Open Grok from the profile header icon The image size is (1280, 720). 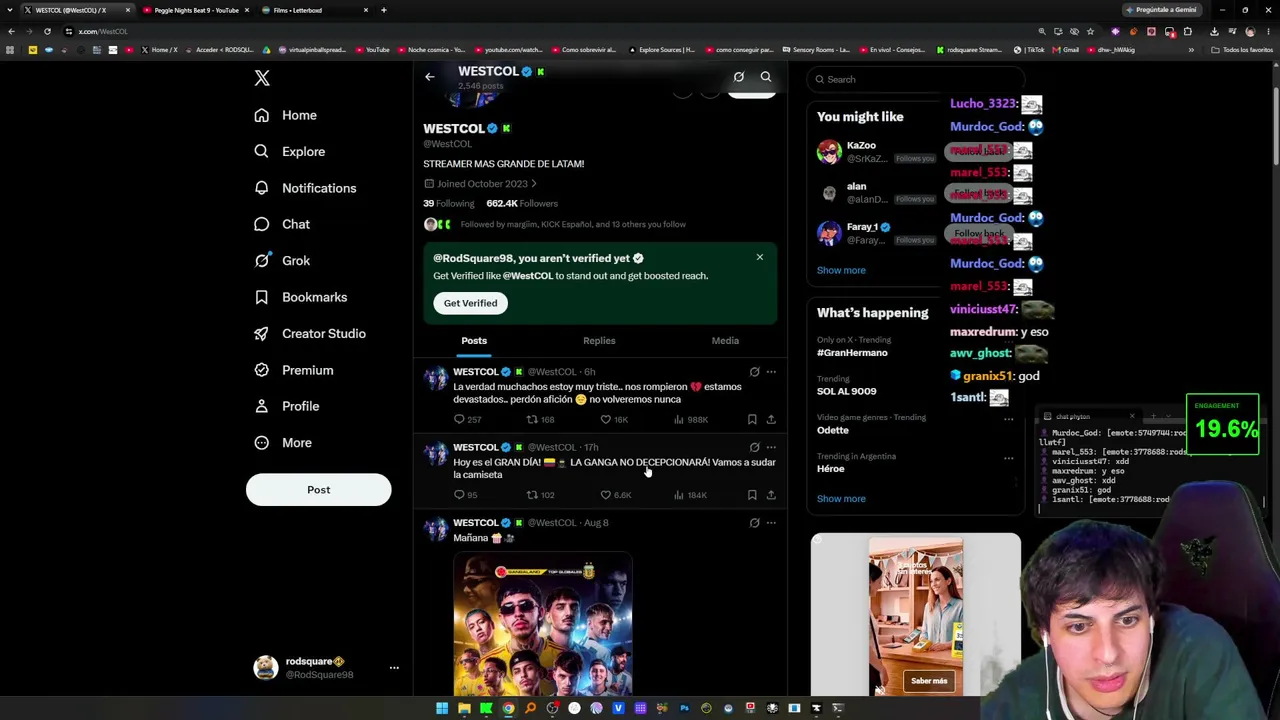(739, 77)
